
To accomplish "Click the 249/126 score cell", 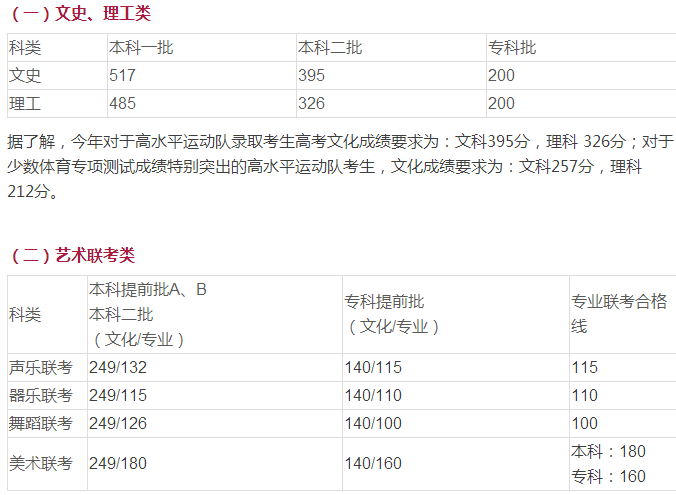I will pyautogui.click(x=118, y=423).
